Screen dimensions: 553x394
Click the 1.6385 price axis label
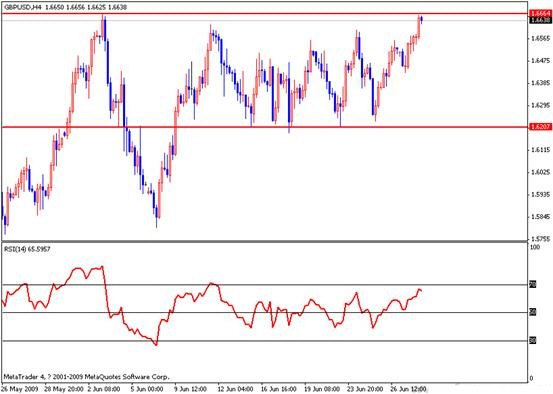click(541, 83)
